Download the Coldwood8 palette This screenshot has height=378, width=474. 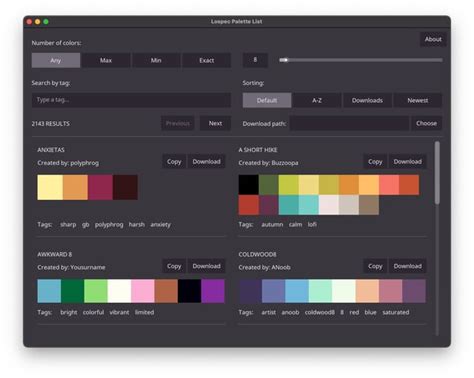[x=407, y=266]
